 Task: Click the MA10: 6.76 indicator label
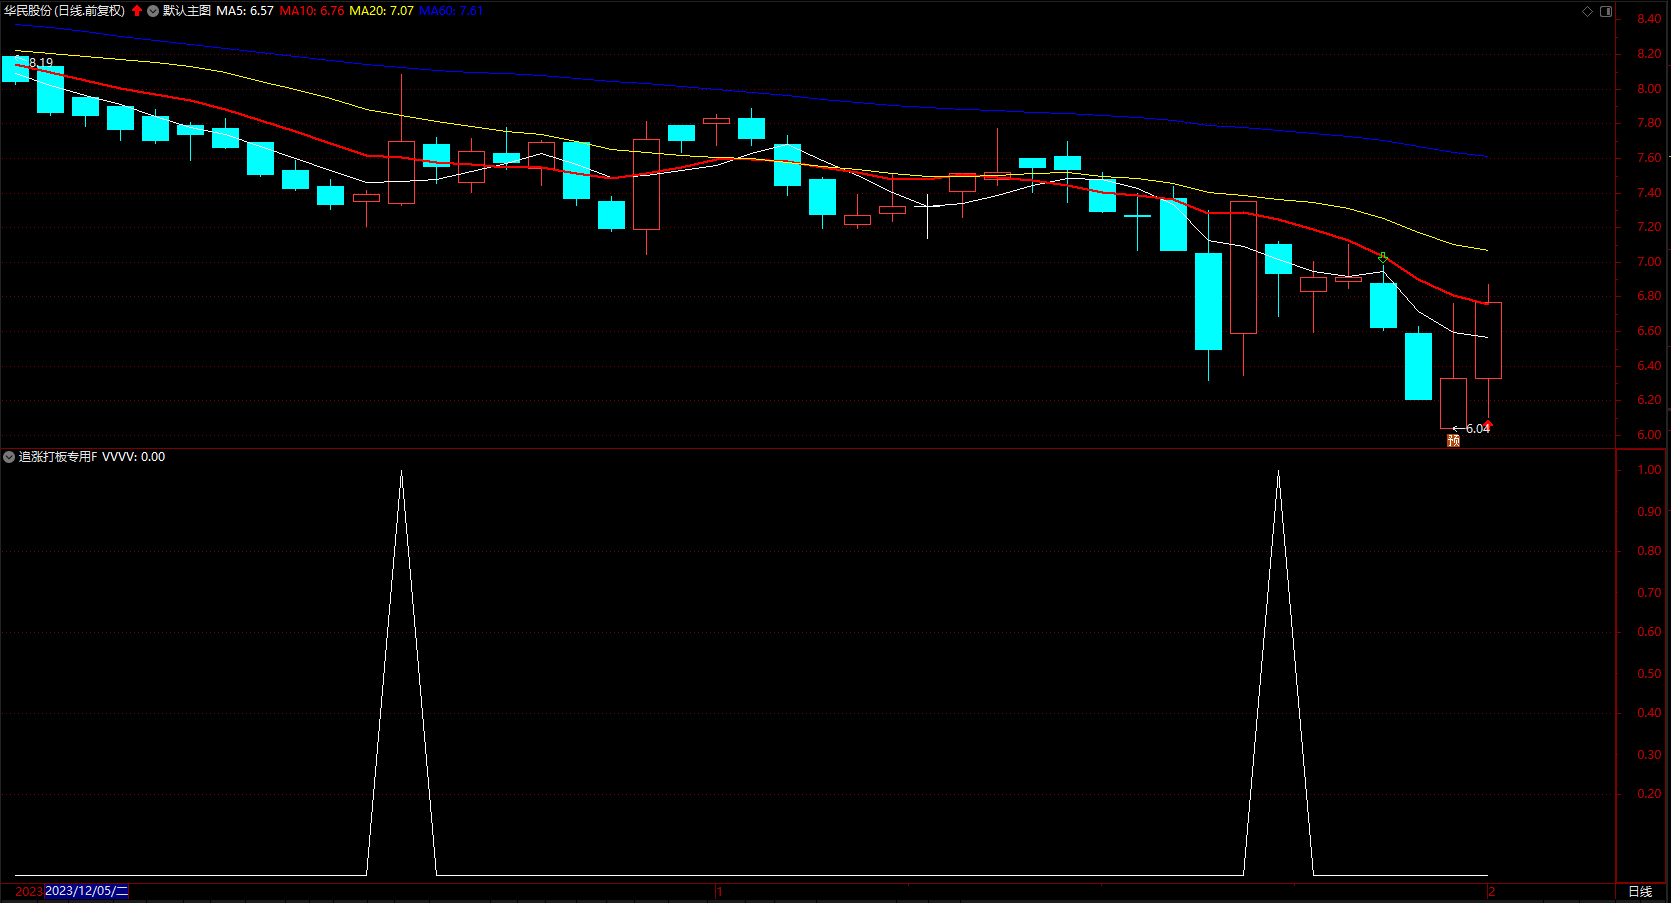[312, 11]
